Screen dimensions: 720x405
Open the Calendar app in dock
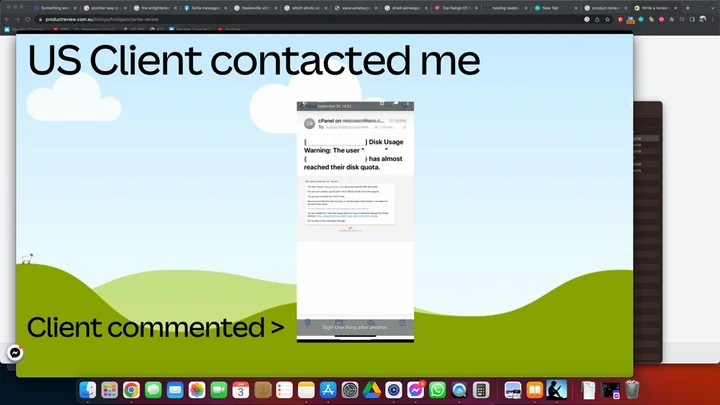tap(240, 390)
